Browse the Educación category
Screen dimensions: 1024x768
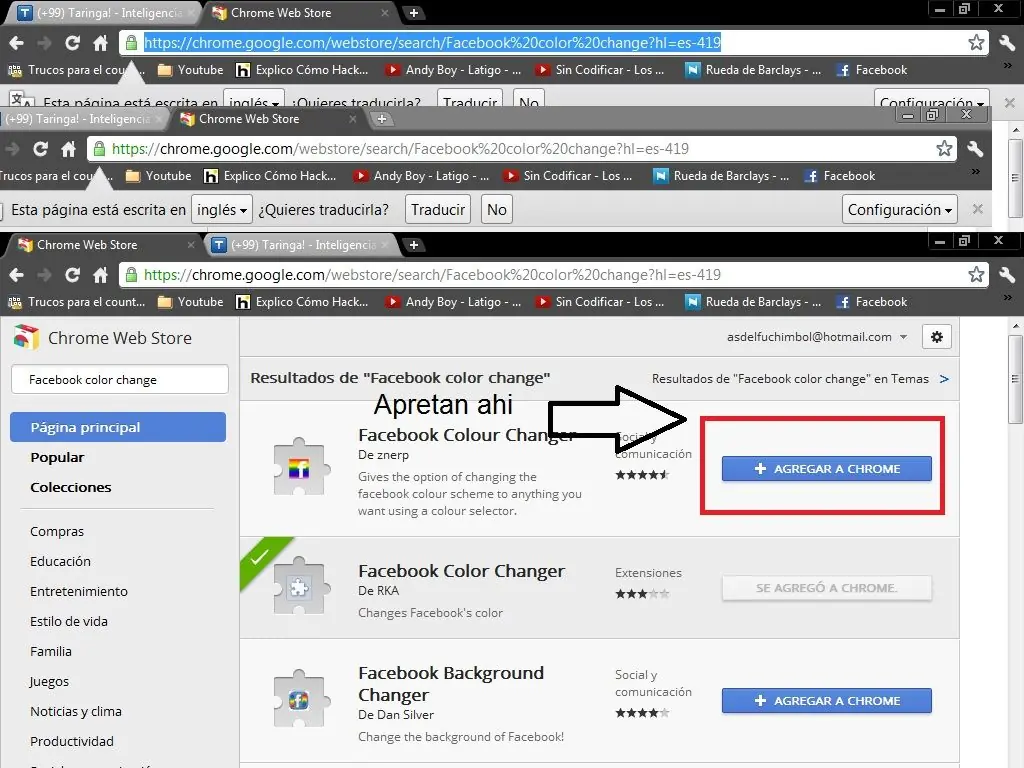coord(60,562)
